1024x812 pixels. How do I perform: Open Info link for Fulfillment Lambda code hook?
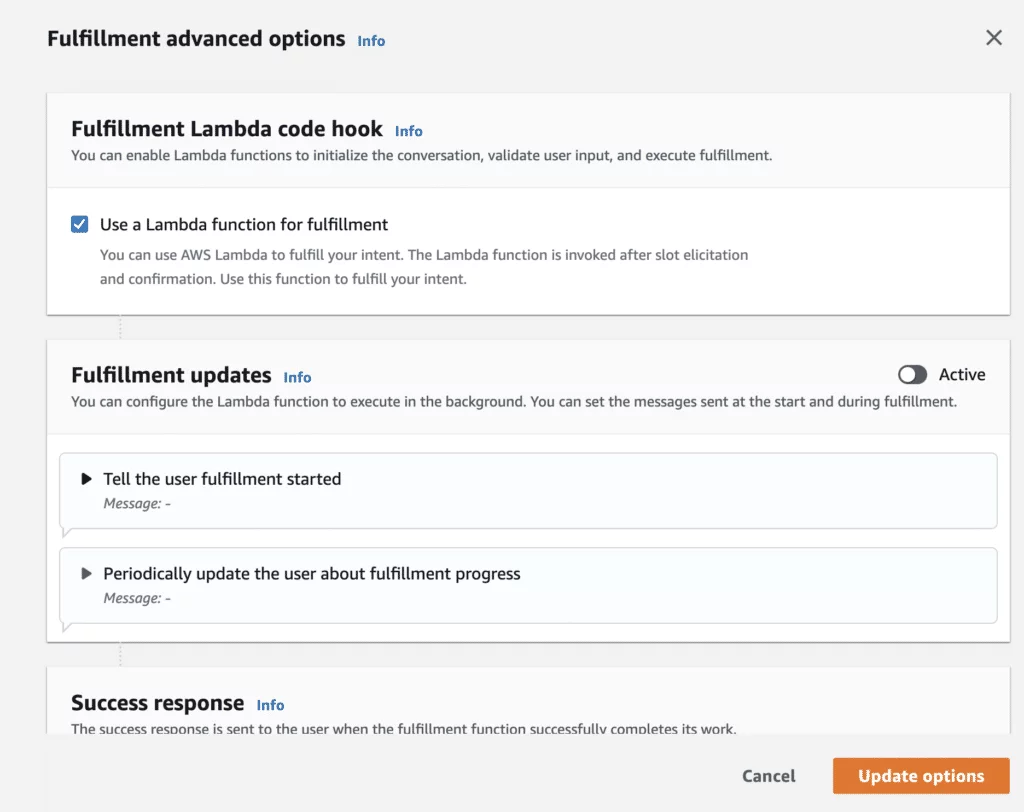409,131
